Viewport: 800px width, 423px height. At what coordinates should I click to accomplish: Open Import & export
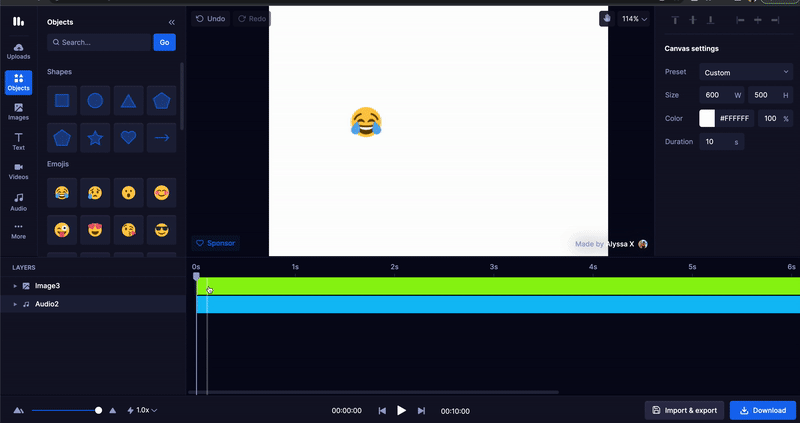pos(685,410)
